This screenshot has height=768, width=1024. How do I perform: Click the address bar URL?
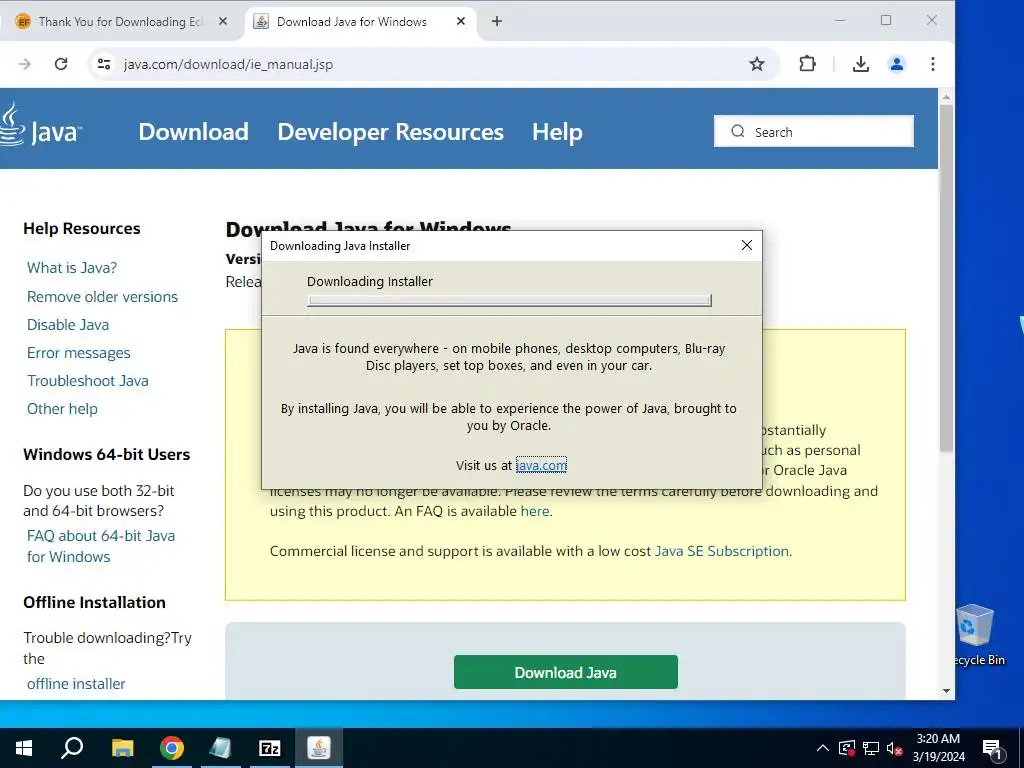229,64
